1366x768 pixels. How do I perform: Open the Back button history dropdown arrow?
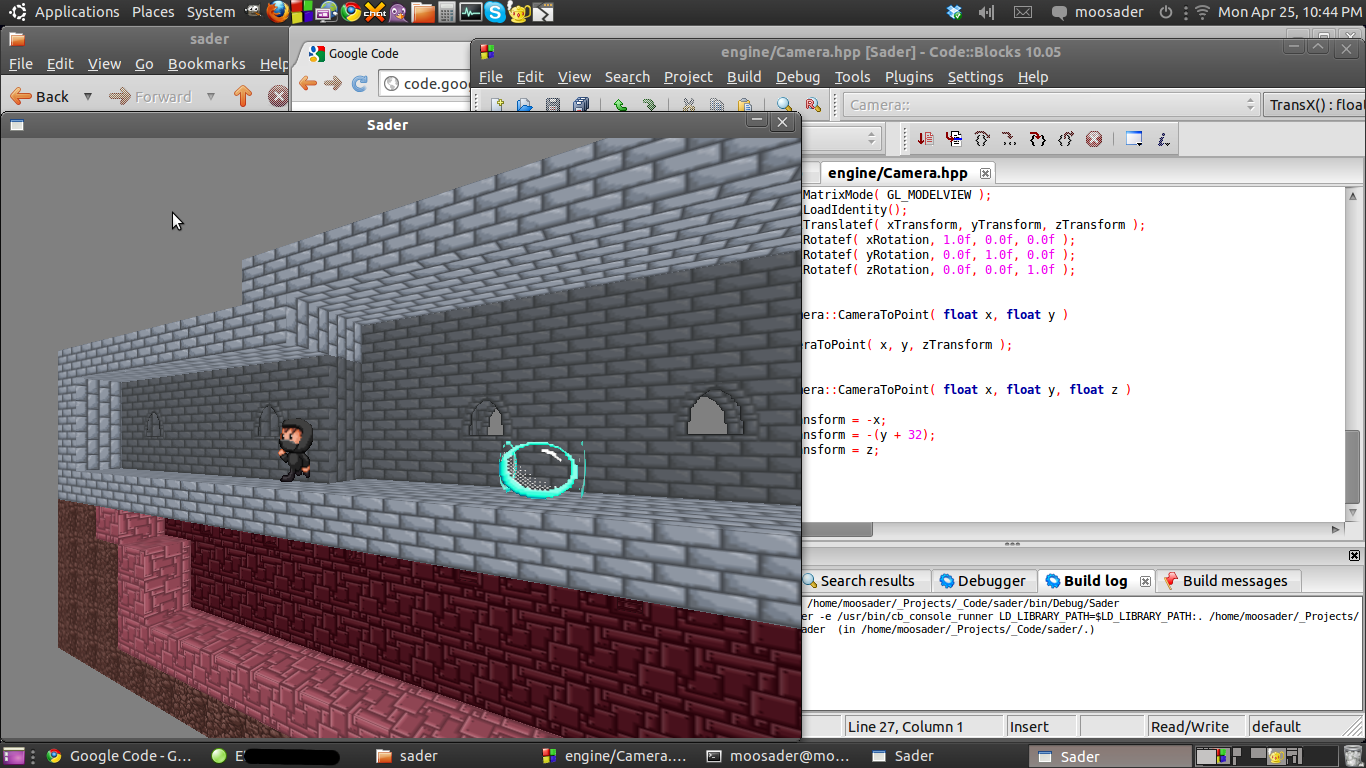[88, 96]
